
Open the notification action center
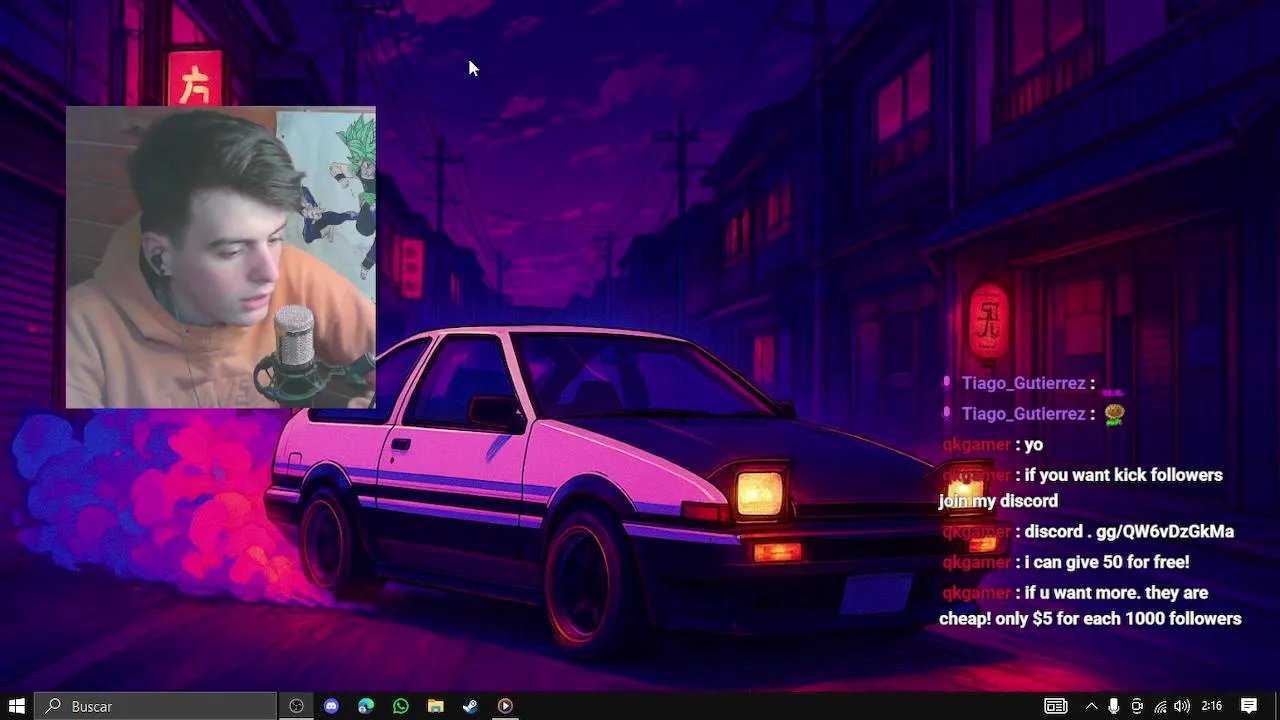[1249, 706]
